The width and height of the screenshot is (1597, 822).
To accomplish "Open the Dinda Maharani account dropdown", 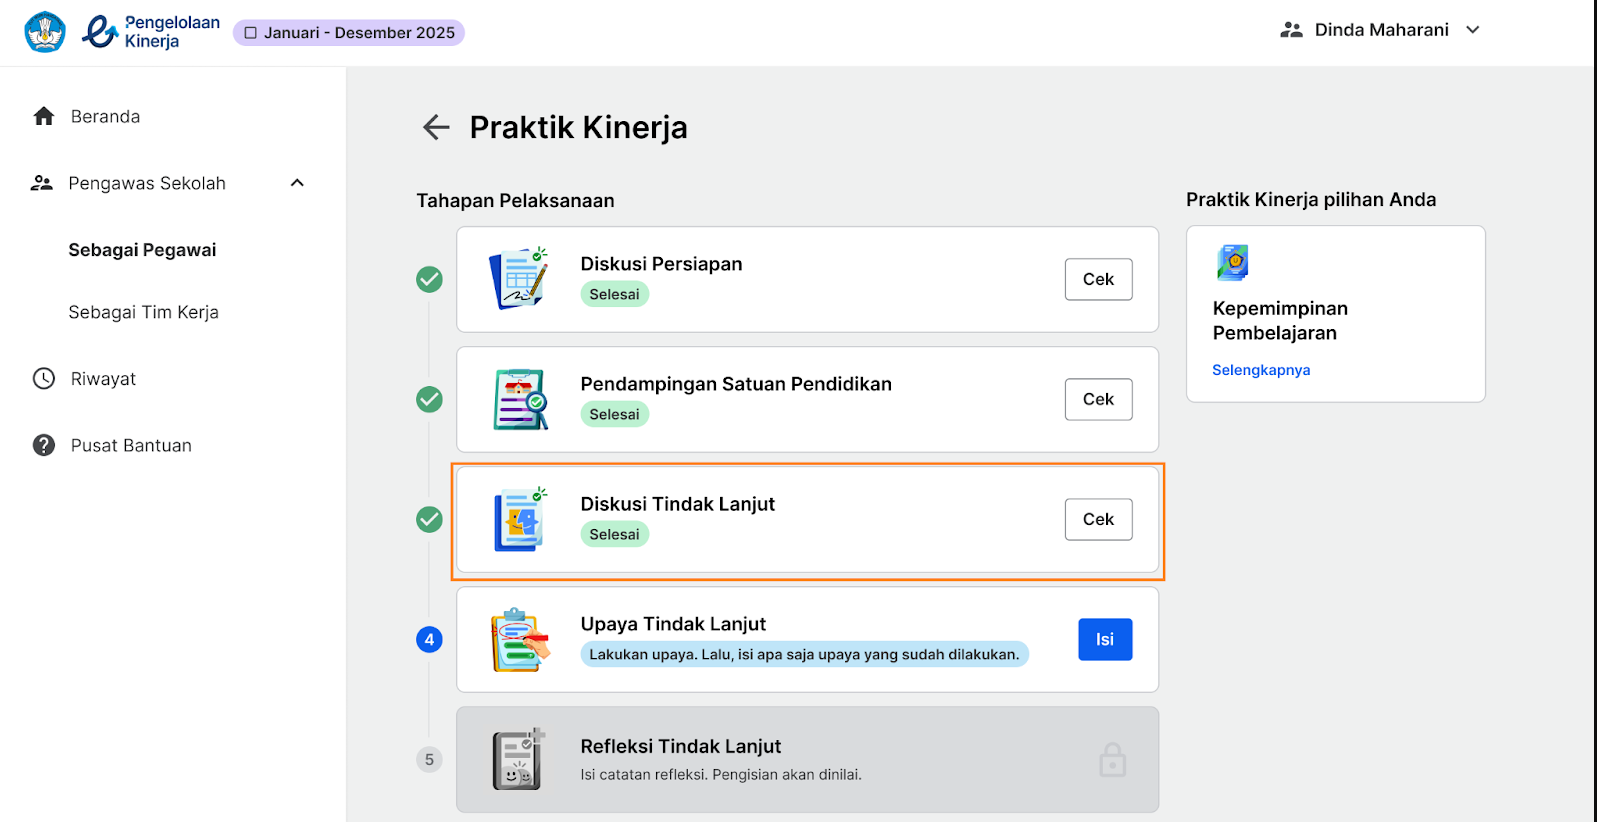I will 1380,30.
